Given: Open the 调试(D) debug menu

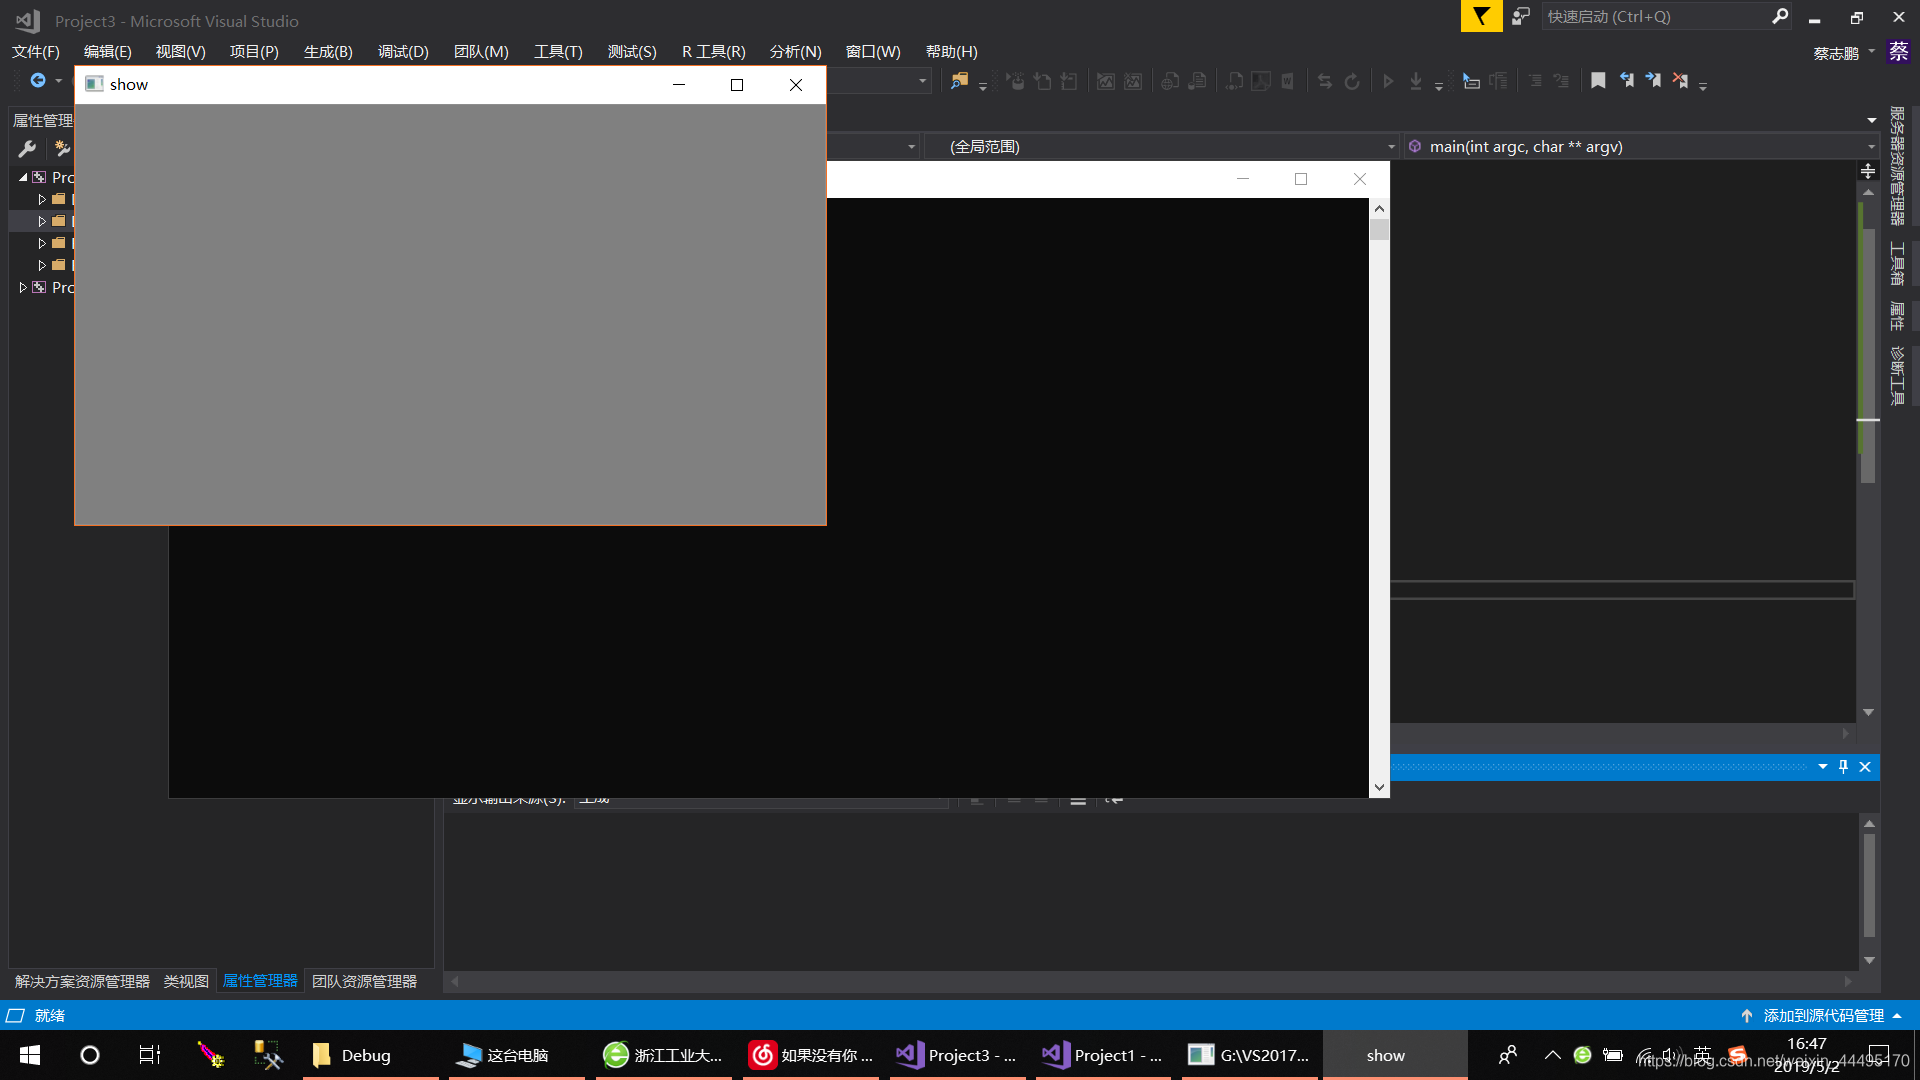Looking at the screenshot, I should (403, 51).
